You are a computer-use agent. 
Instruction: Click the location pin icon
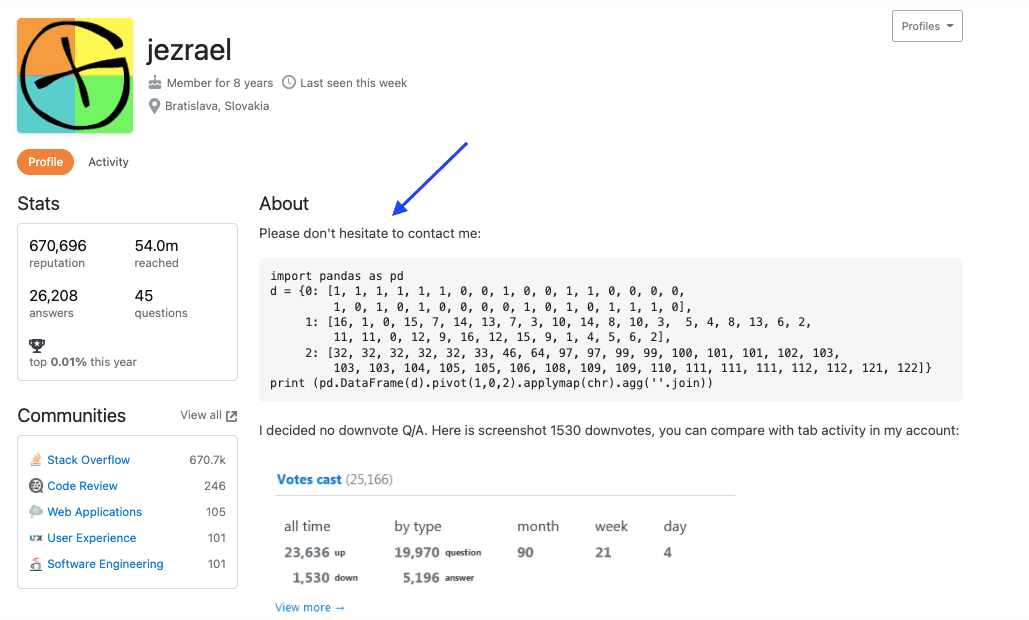point(155,106)
